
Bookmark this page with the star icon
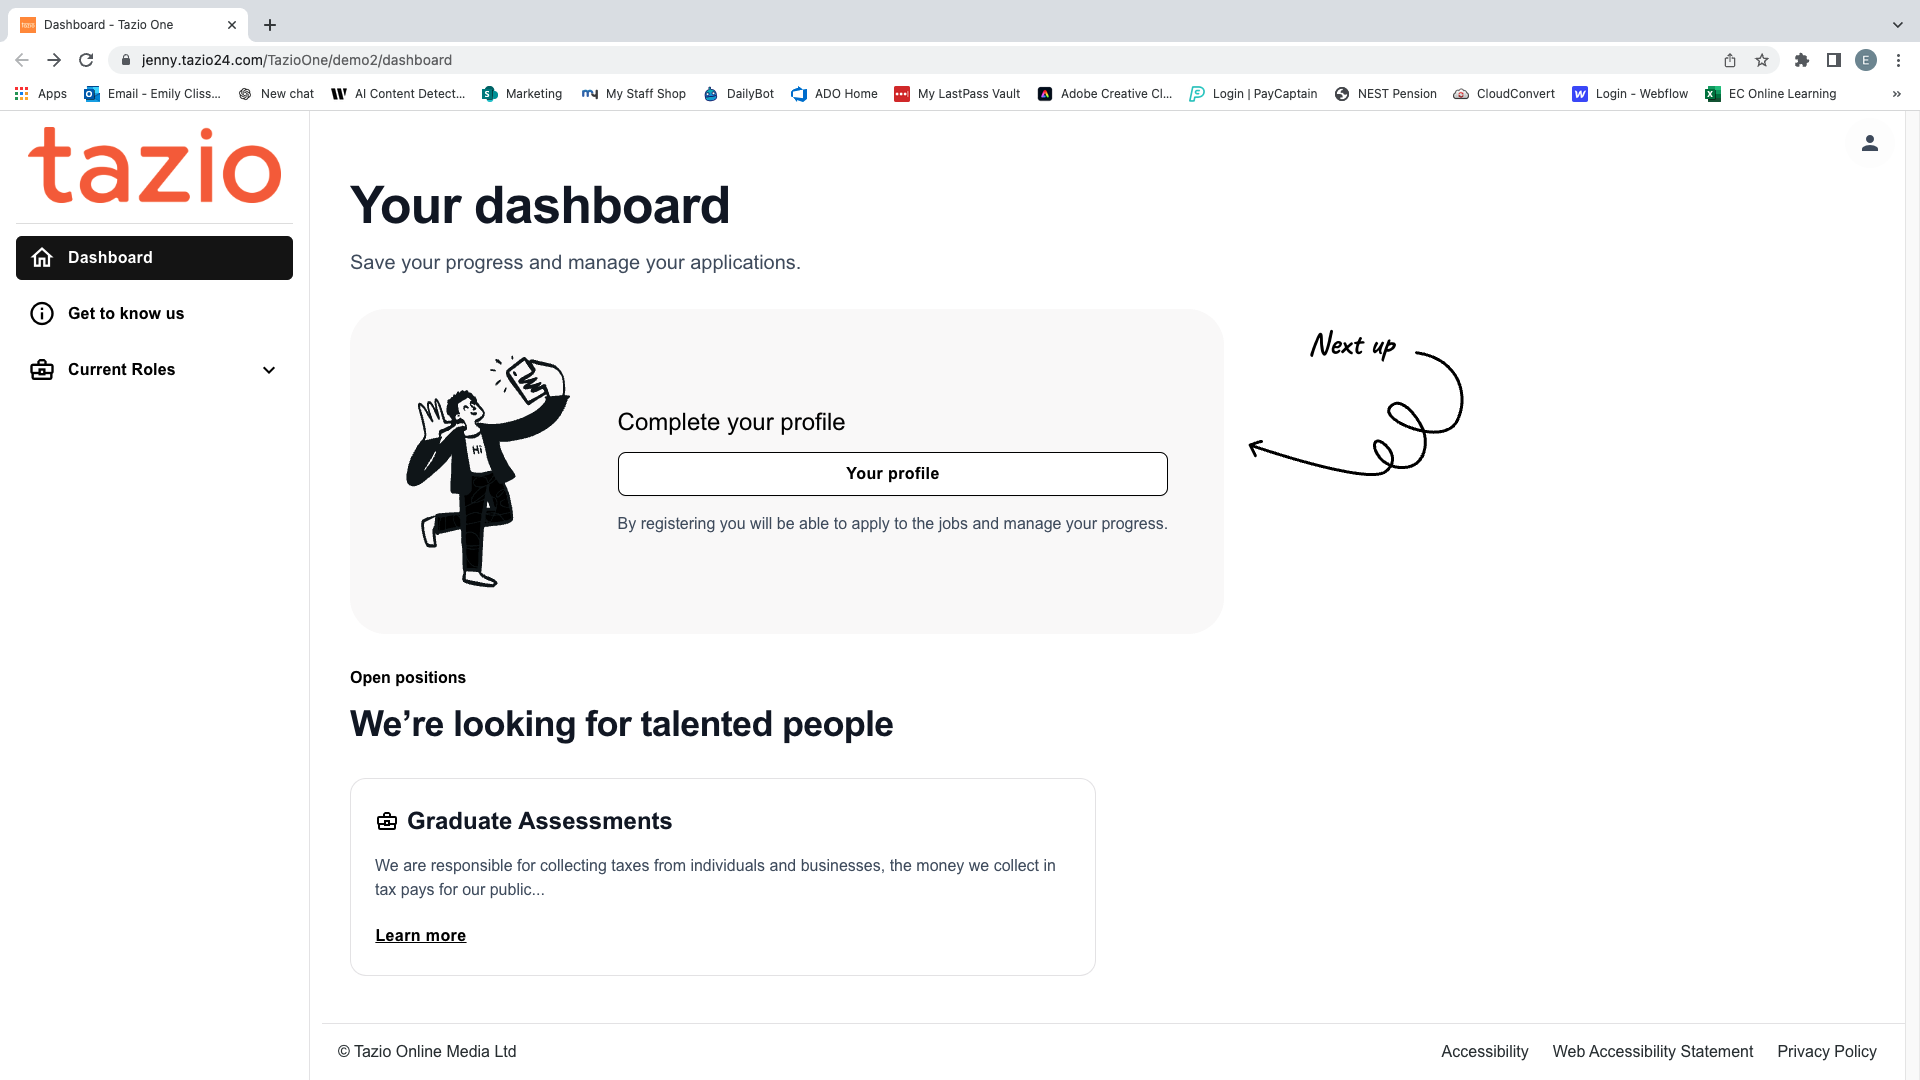click(1762, 60)
